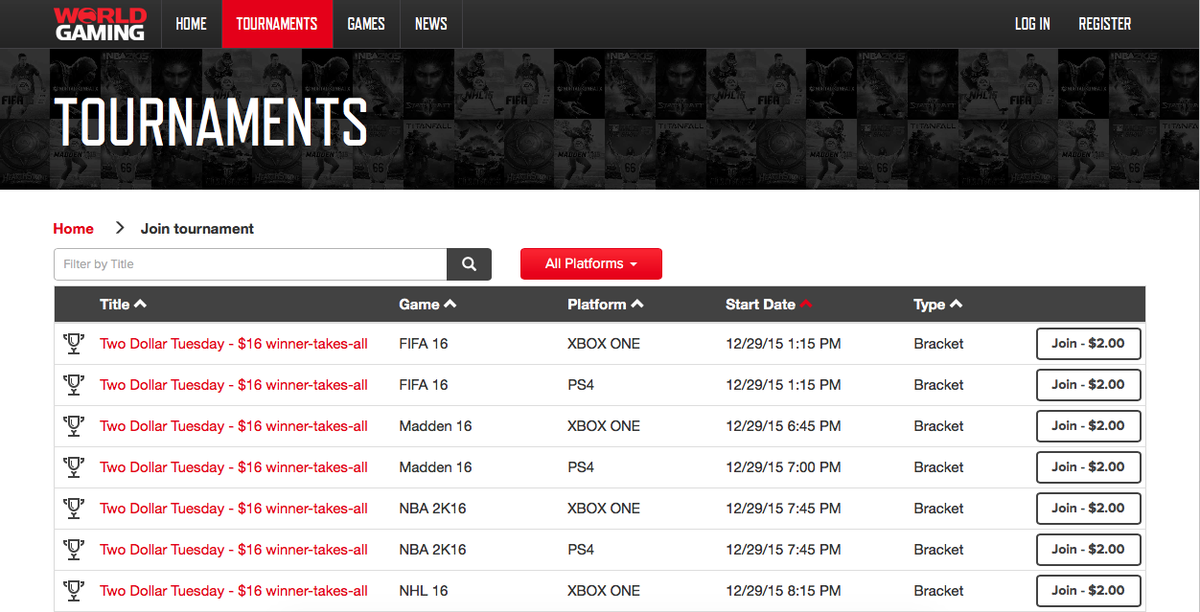Open Two Dollar Tuesday link for NBA 2K16 PS4
Image resolution: width=1200 pixels, height=612 pixels.
234,549
